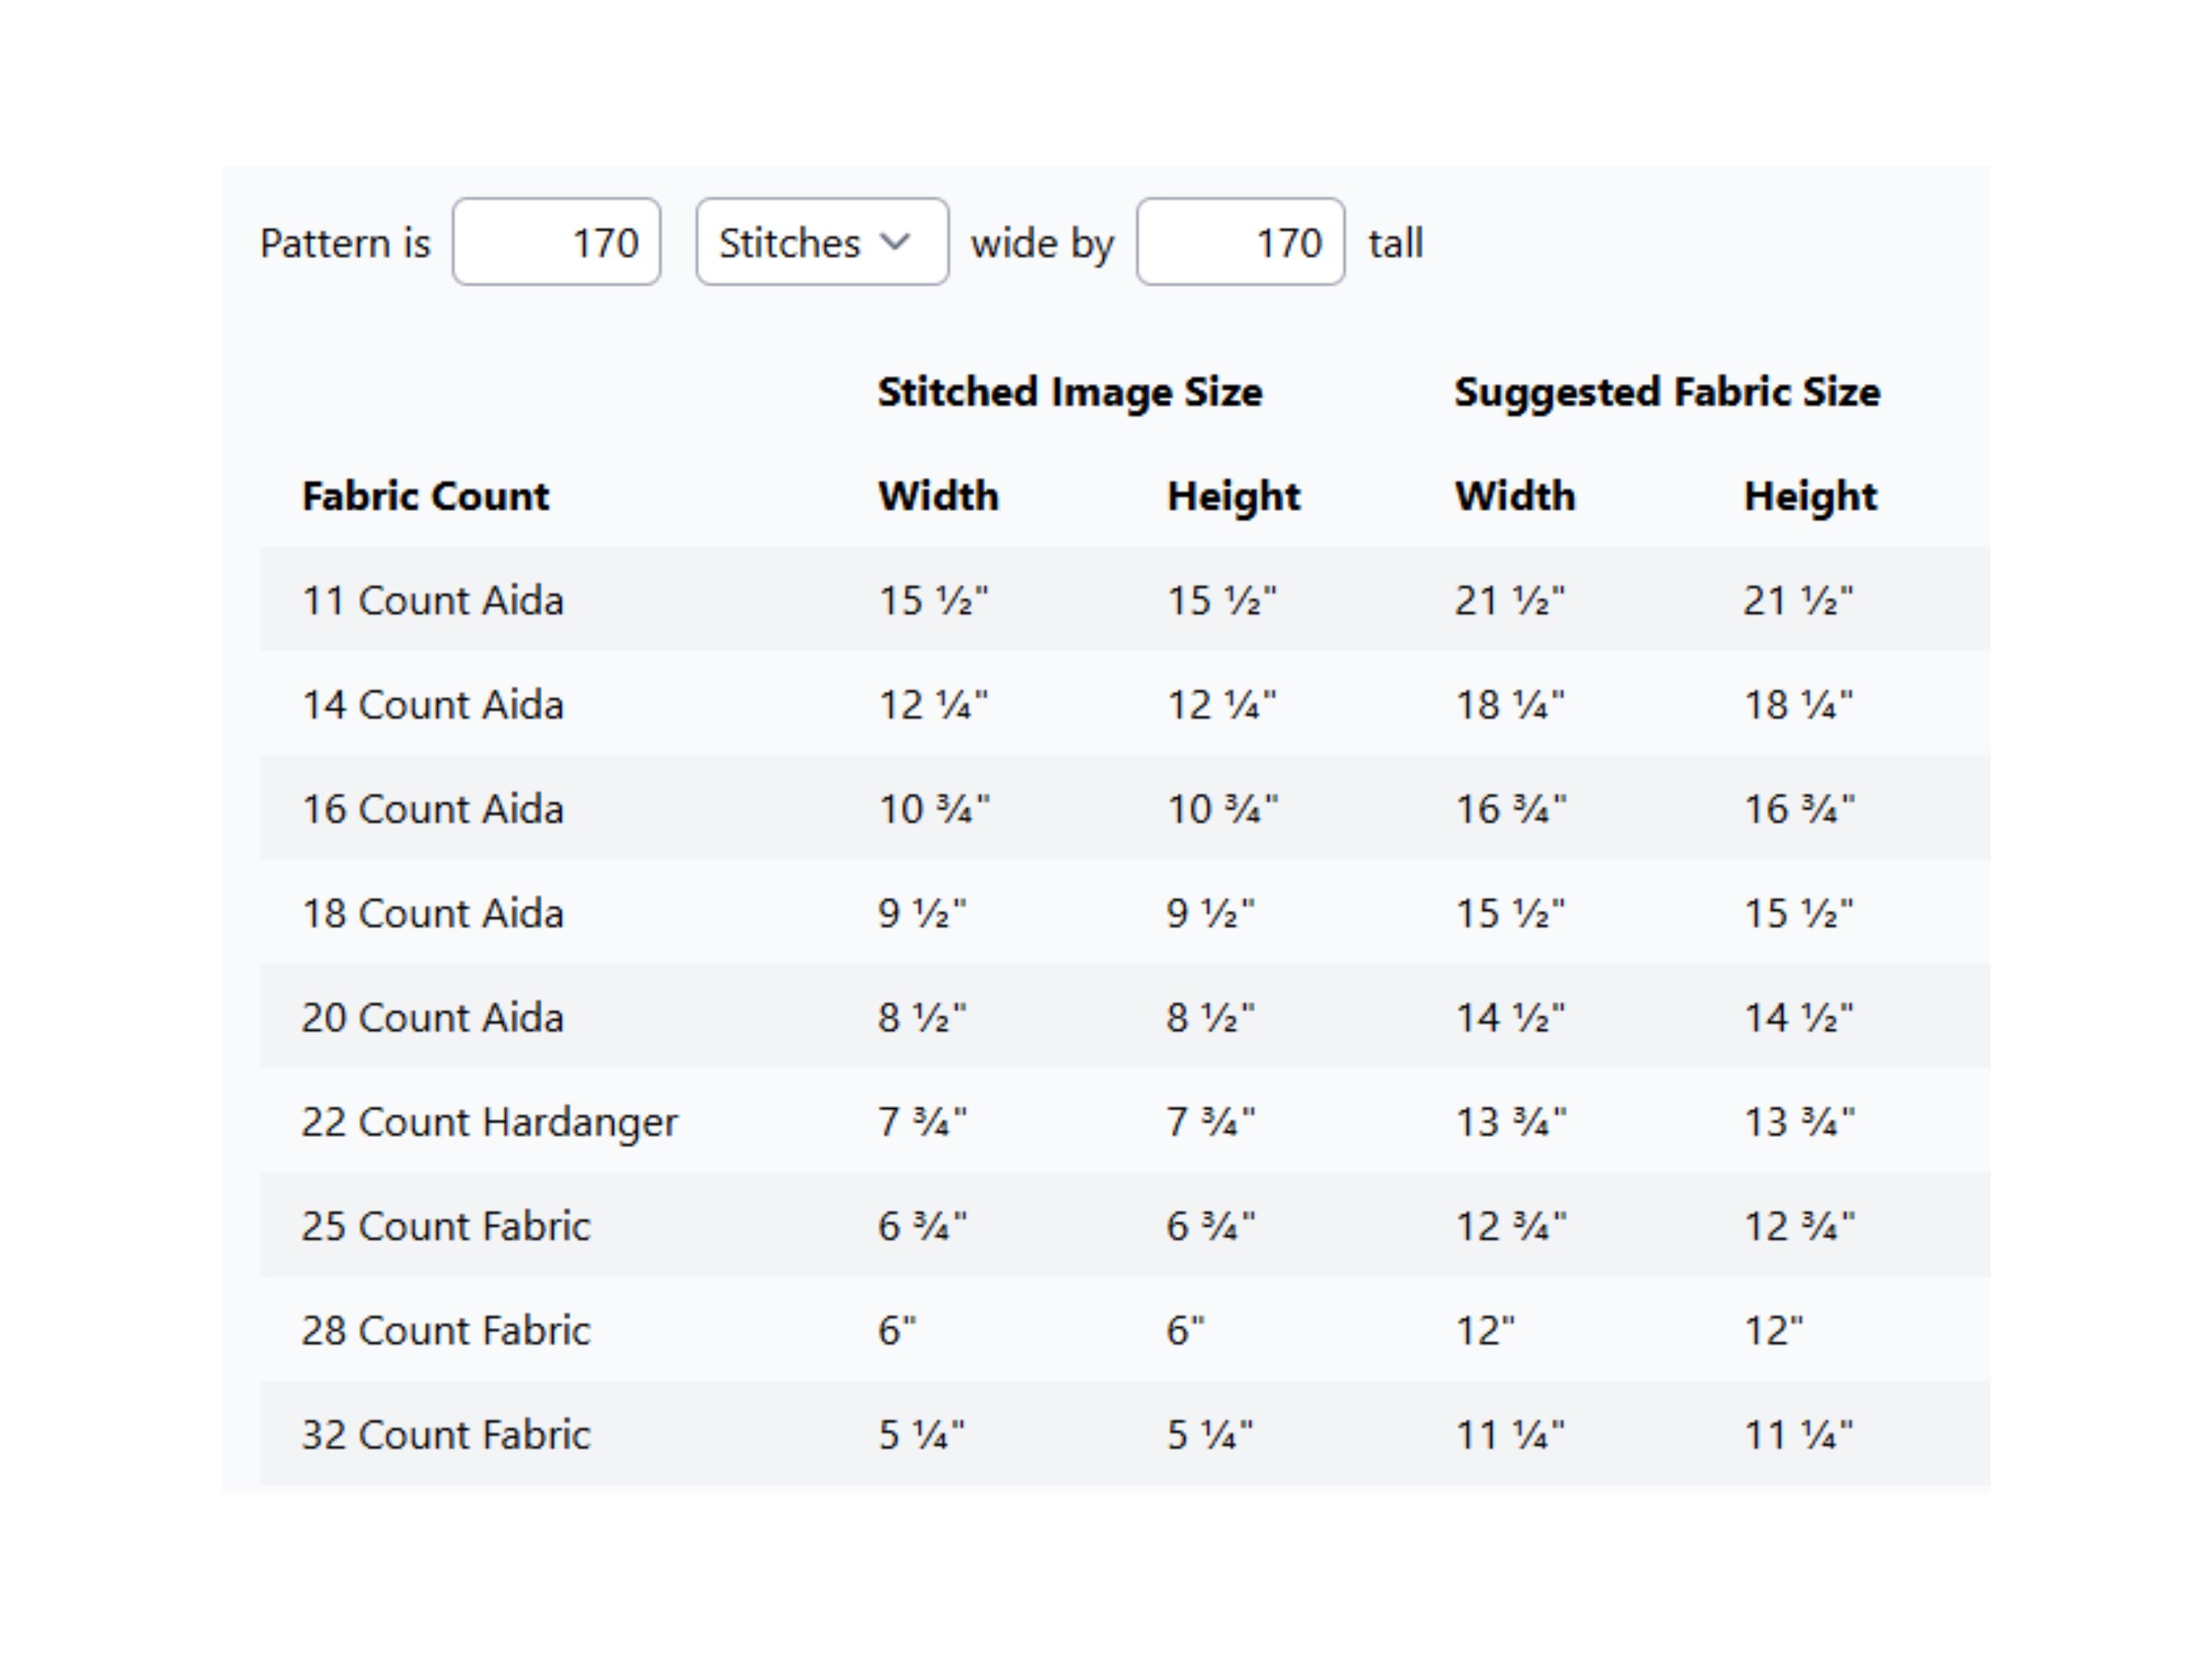The width and height of the screenshot is (2212, 1659).
Task: Click 11 Count Aida suggested fabric width 21 ½"
Action: 1510,600
